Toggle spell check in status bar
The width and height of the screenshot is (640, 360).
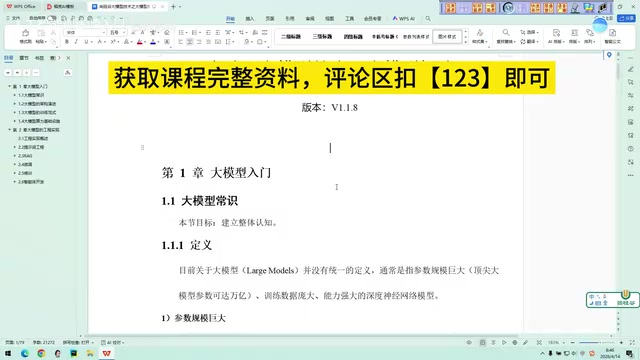click(x=78, y=342)
